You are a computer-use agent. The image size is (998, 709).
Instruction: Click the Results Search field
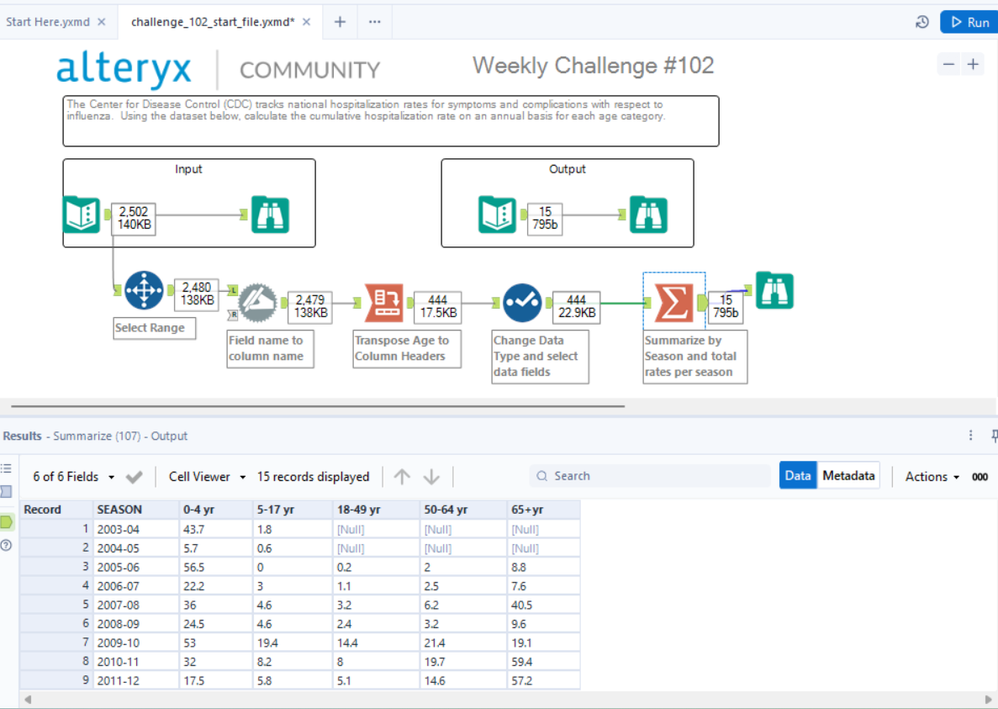click(x=650, y=476)
